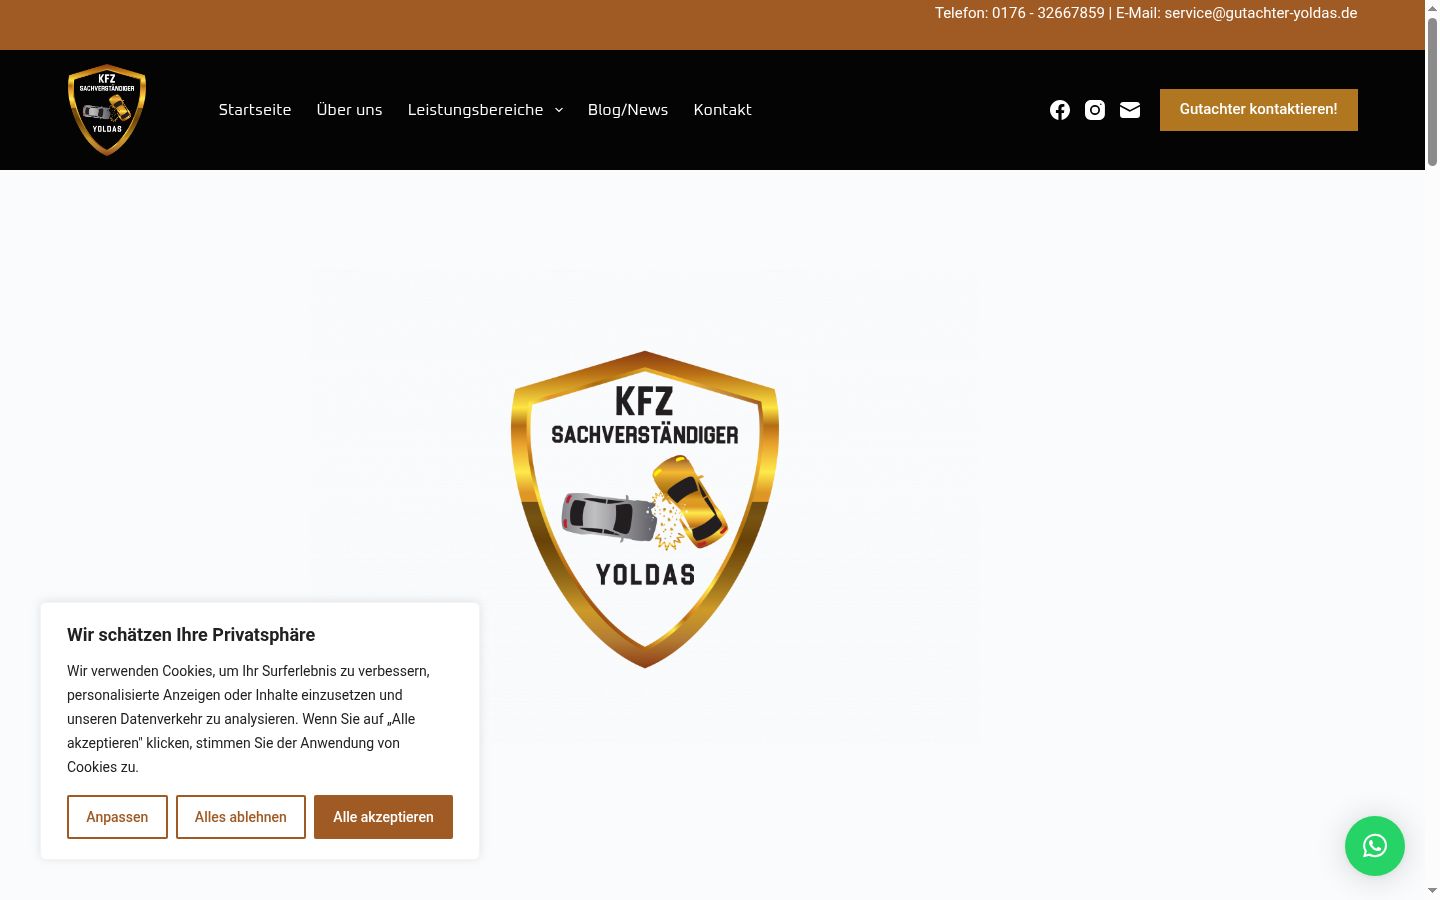
Task: Click Gutachter kontaktieren! button
Action: 1259,110
